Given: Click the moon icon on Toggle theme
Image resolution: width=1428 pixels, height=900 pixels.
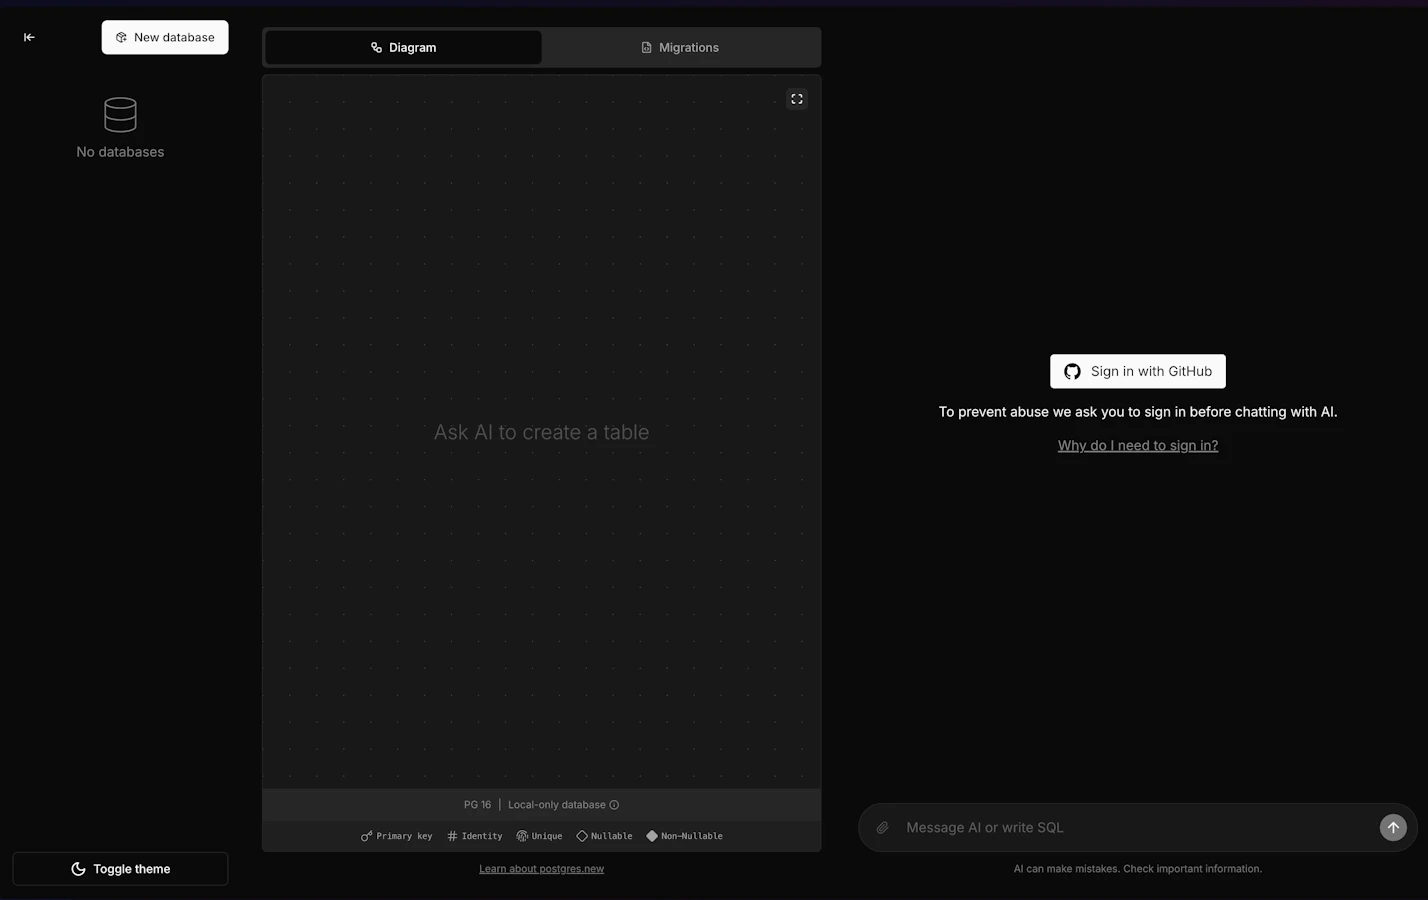Looking at the screenshot, I should click(x=79, y=868).
